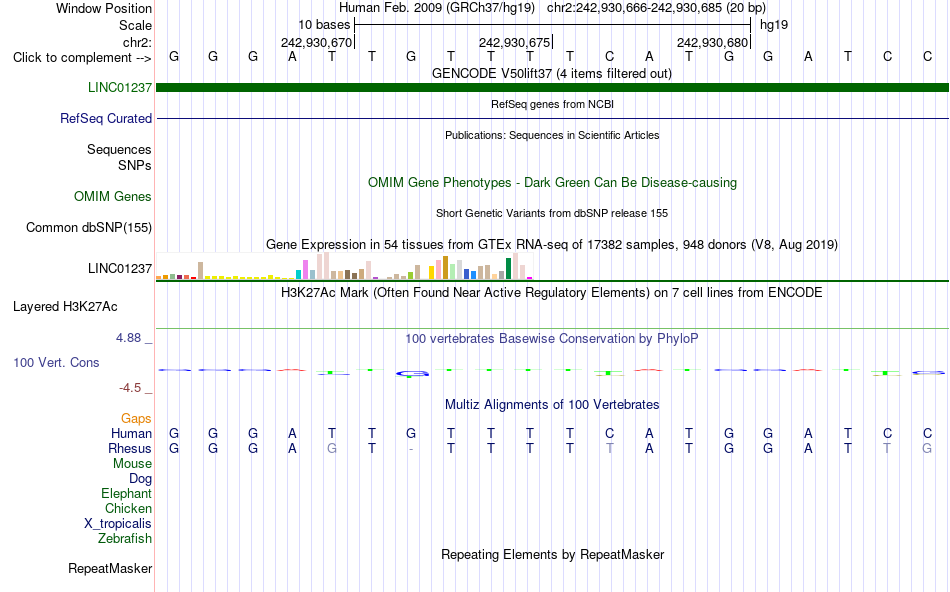Open the RefSeq Curated track label

pyautogui.click(x=106, y=118)
